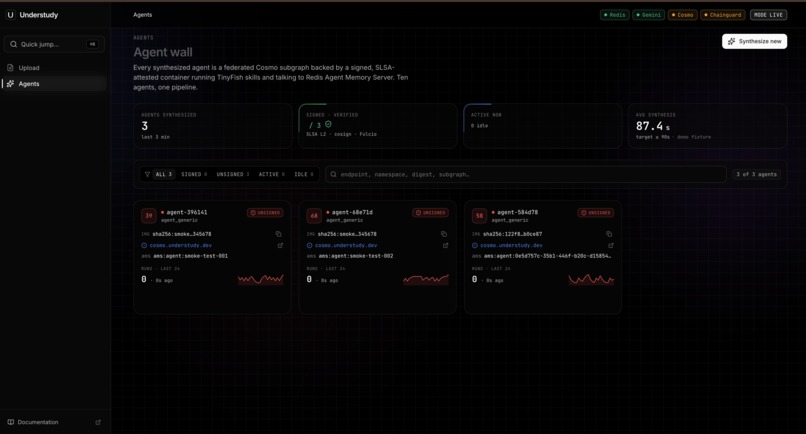This screenshot has width=806, height=434.
Task: Click external-link icon on agent-68e71d card
Action: tap(446, 245)
